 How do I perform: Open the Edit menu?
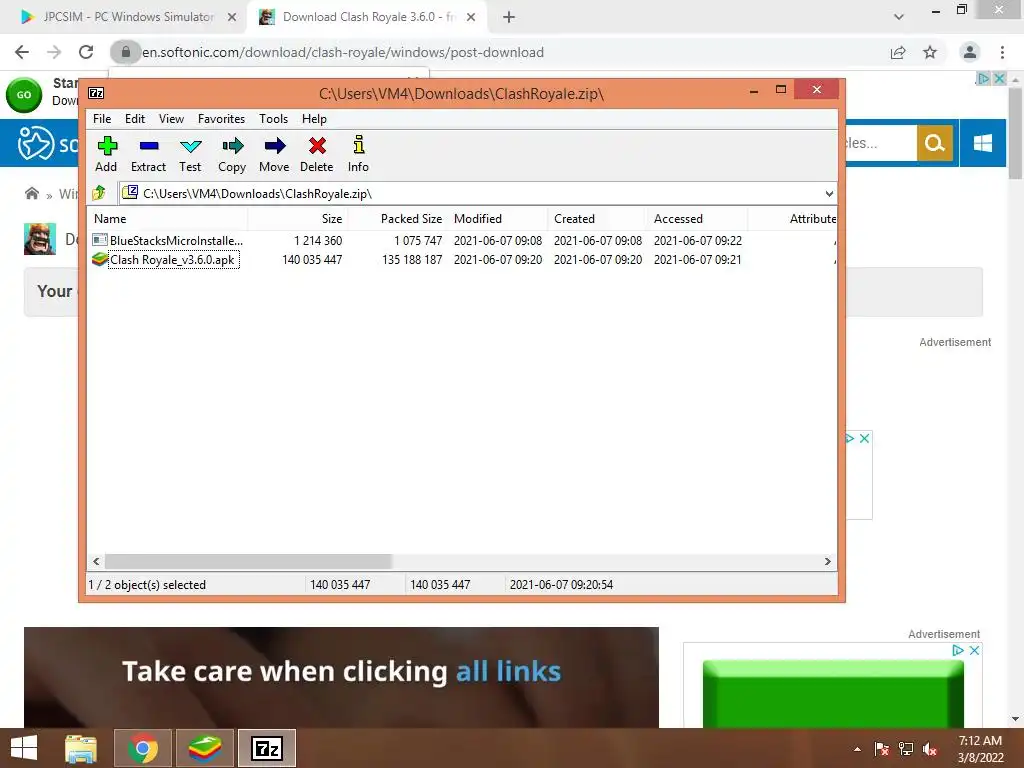point(135,119)
